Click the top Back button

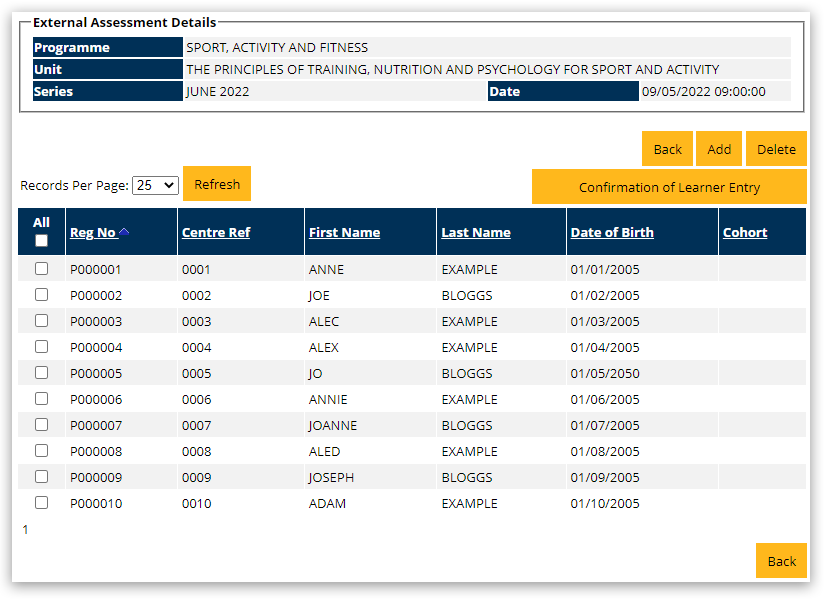pos(667,148)
